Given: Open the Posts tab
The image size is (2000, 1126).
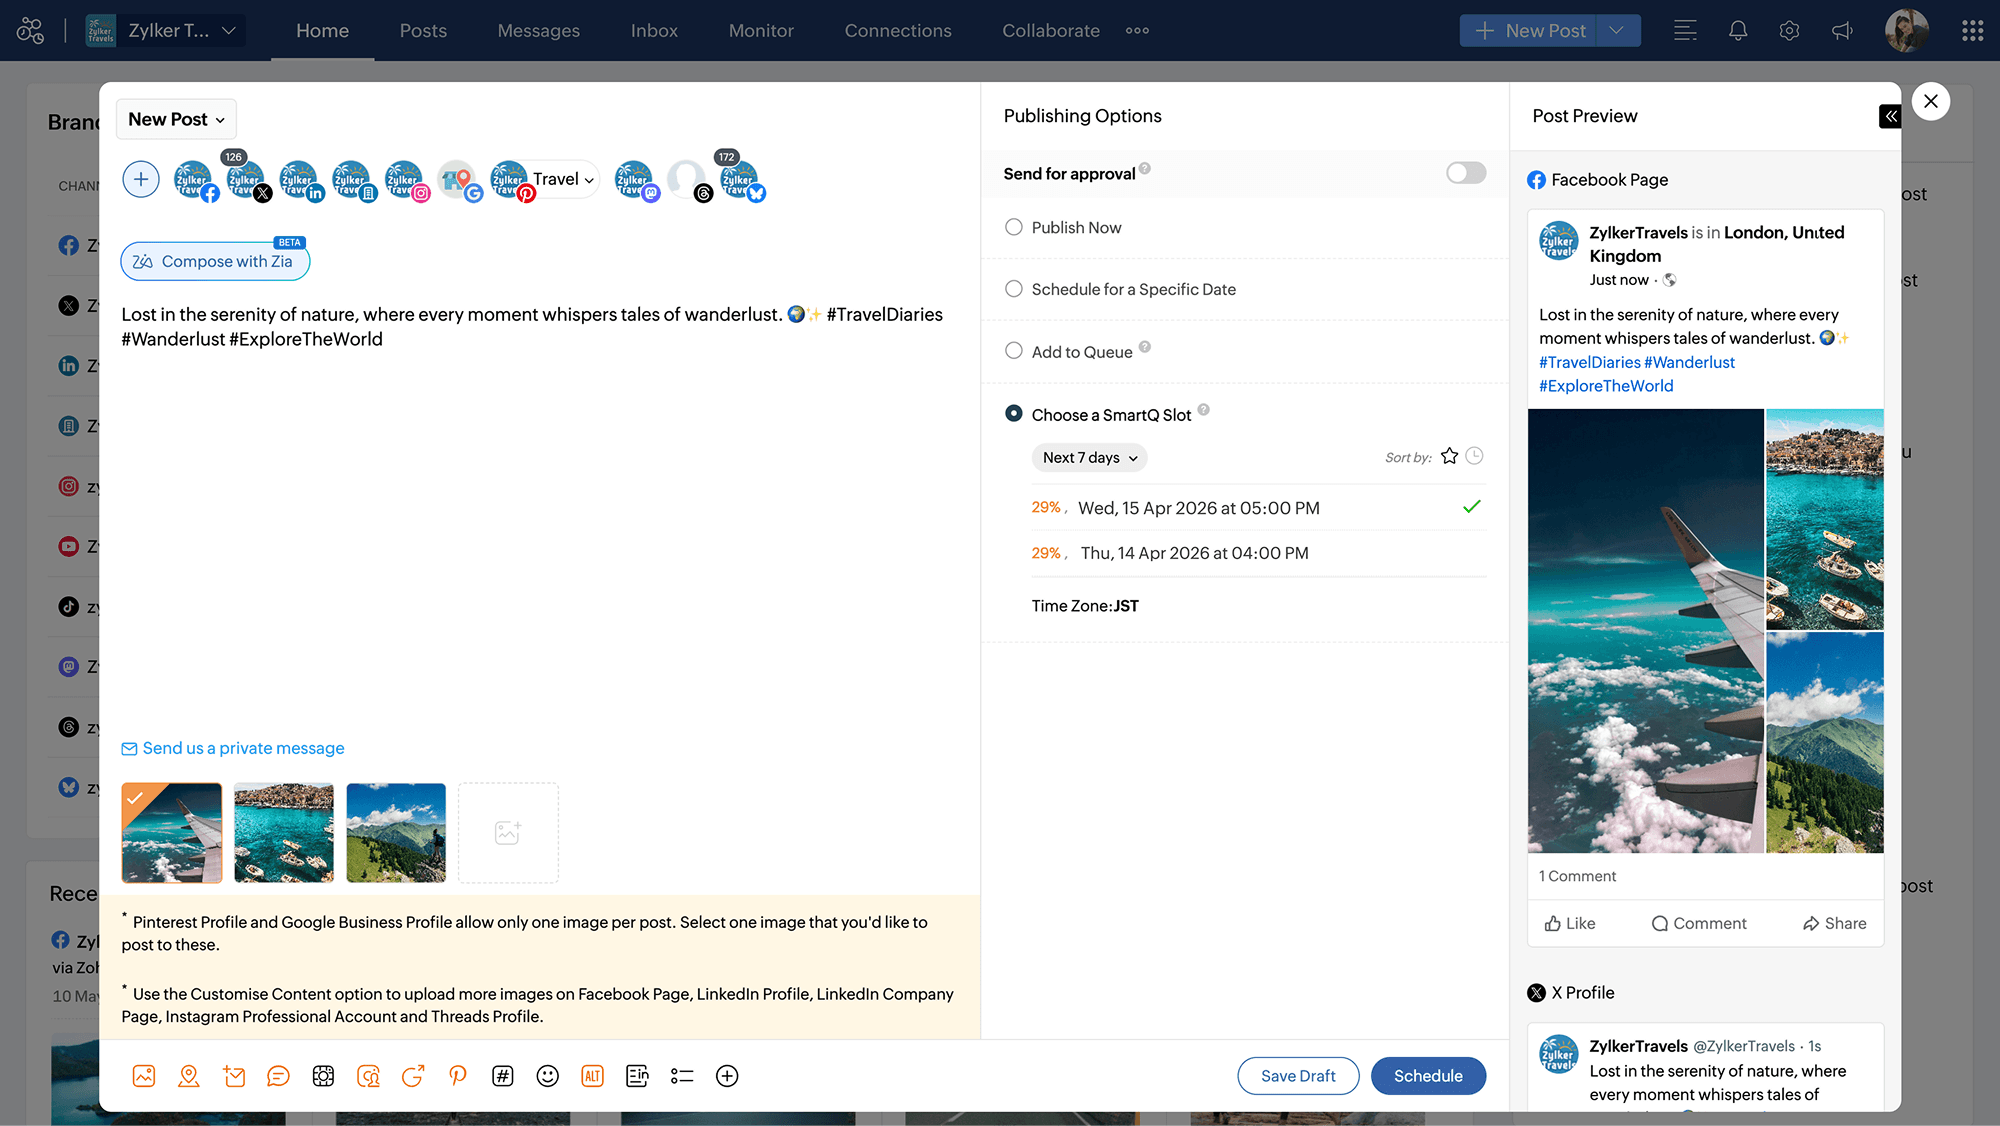Looking at the screenshot, I should pos(423,31).
